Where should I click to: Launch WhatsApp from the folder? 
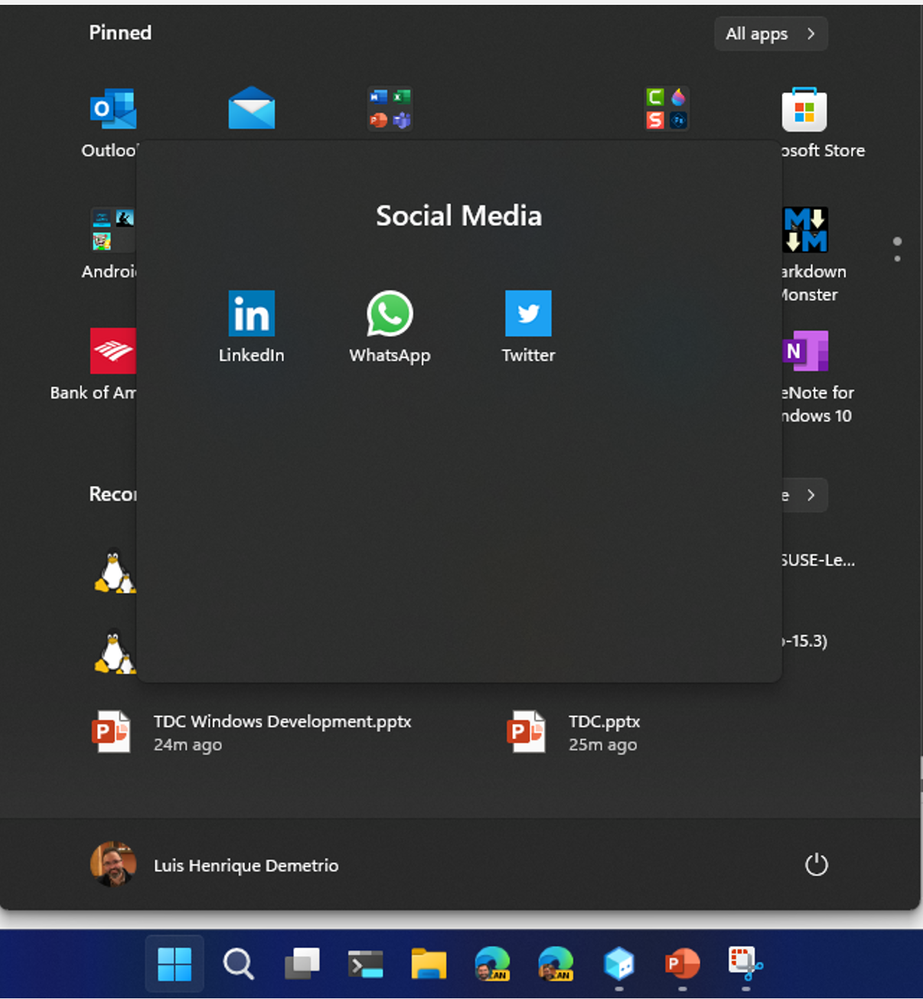point(389,326)
